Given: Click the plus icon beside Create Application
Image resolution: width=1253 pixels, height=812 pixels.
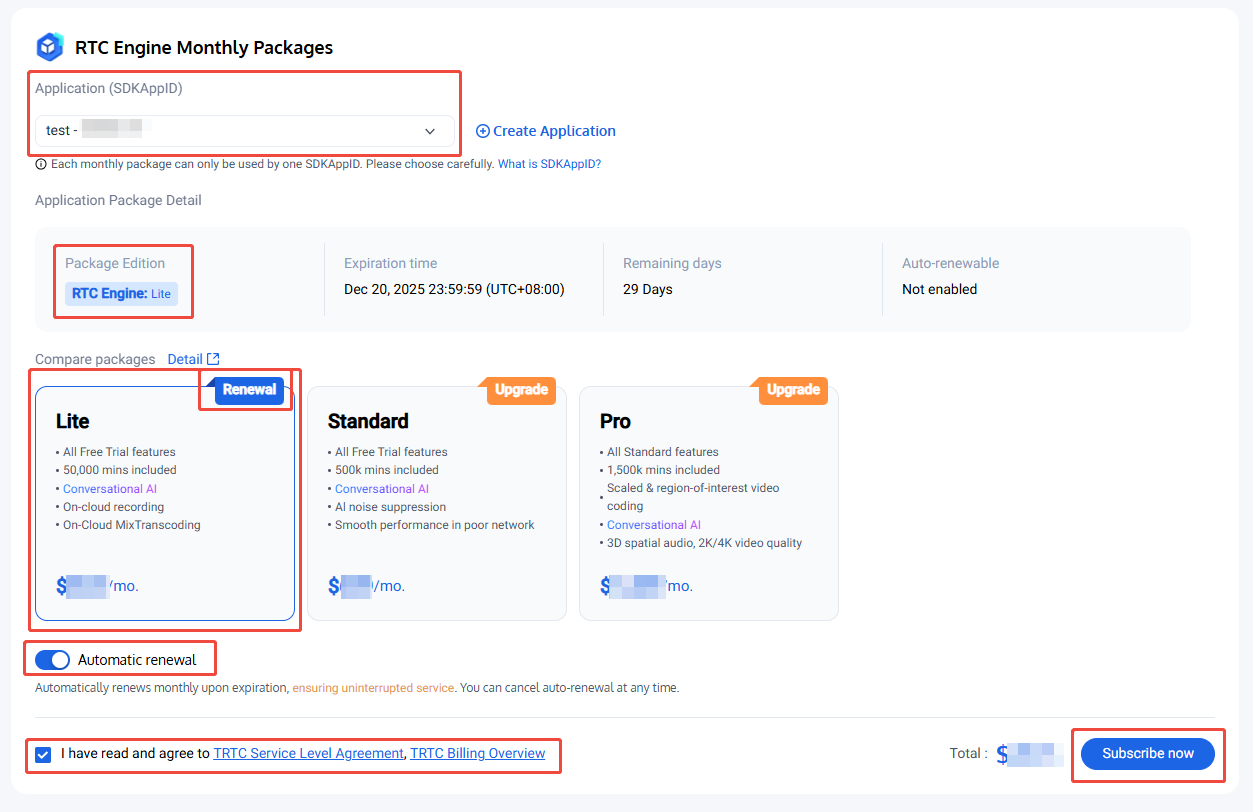Looking at the screenshot, I should [x=482, y=131].
